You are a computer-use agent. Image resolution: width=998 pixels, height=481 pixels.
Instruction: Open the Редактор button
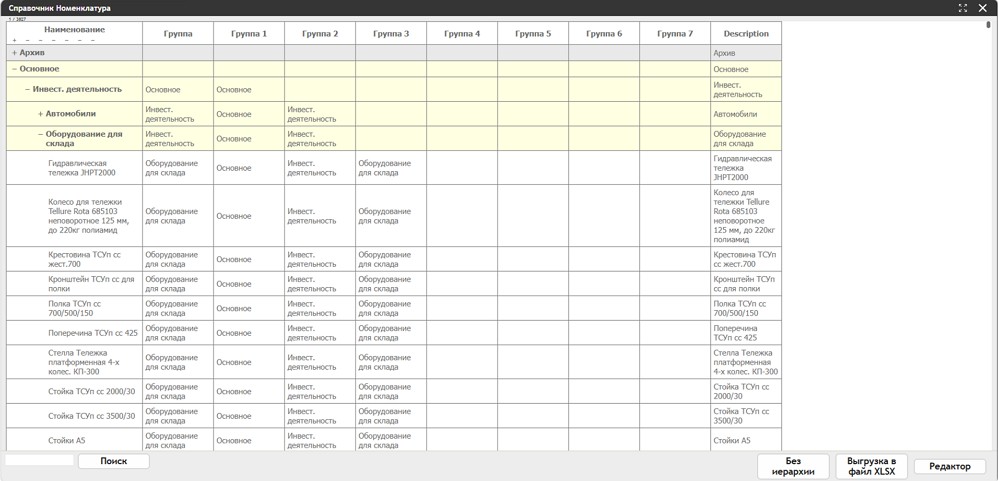point(950,466)
